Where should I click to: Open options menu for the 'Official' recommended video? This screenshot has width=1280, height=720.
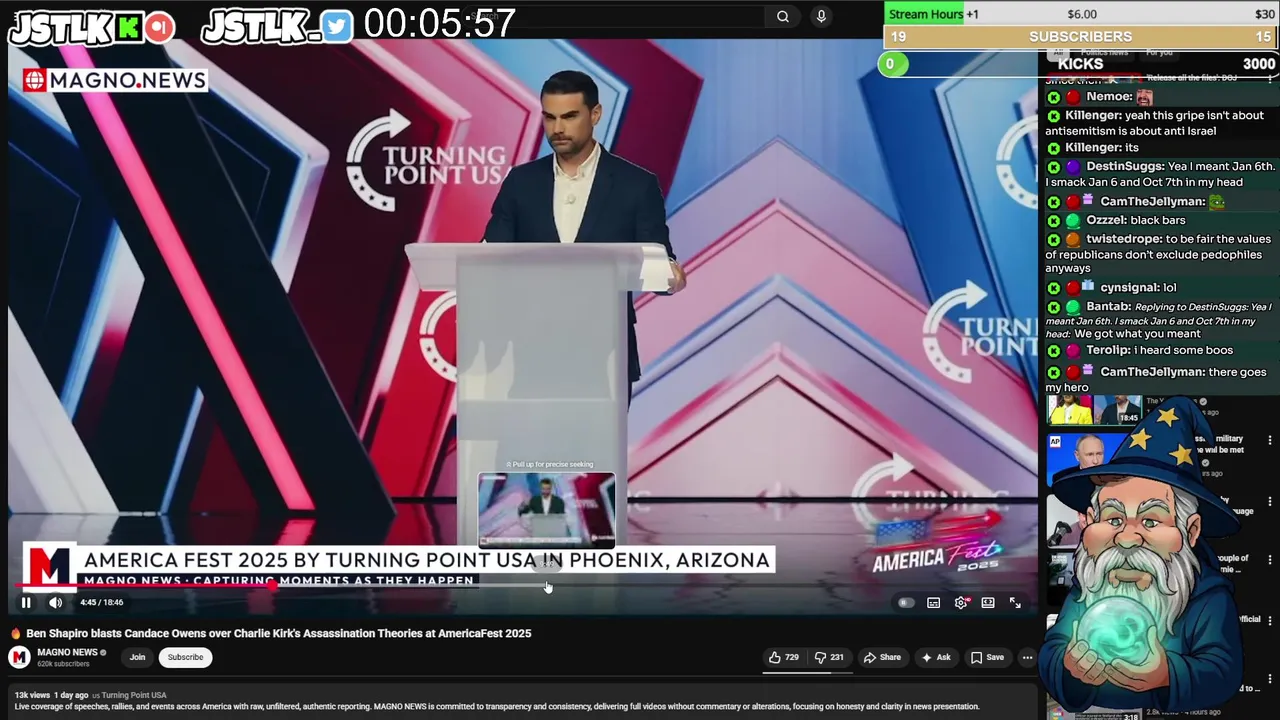[x=1270, y=620]
